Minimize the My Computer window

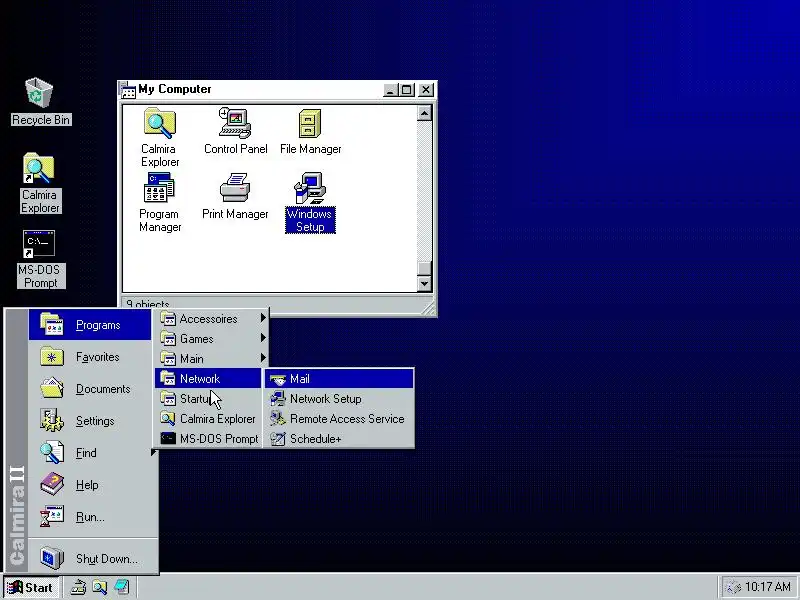(x=390, y=90)
